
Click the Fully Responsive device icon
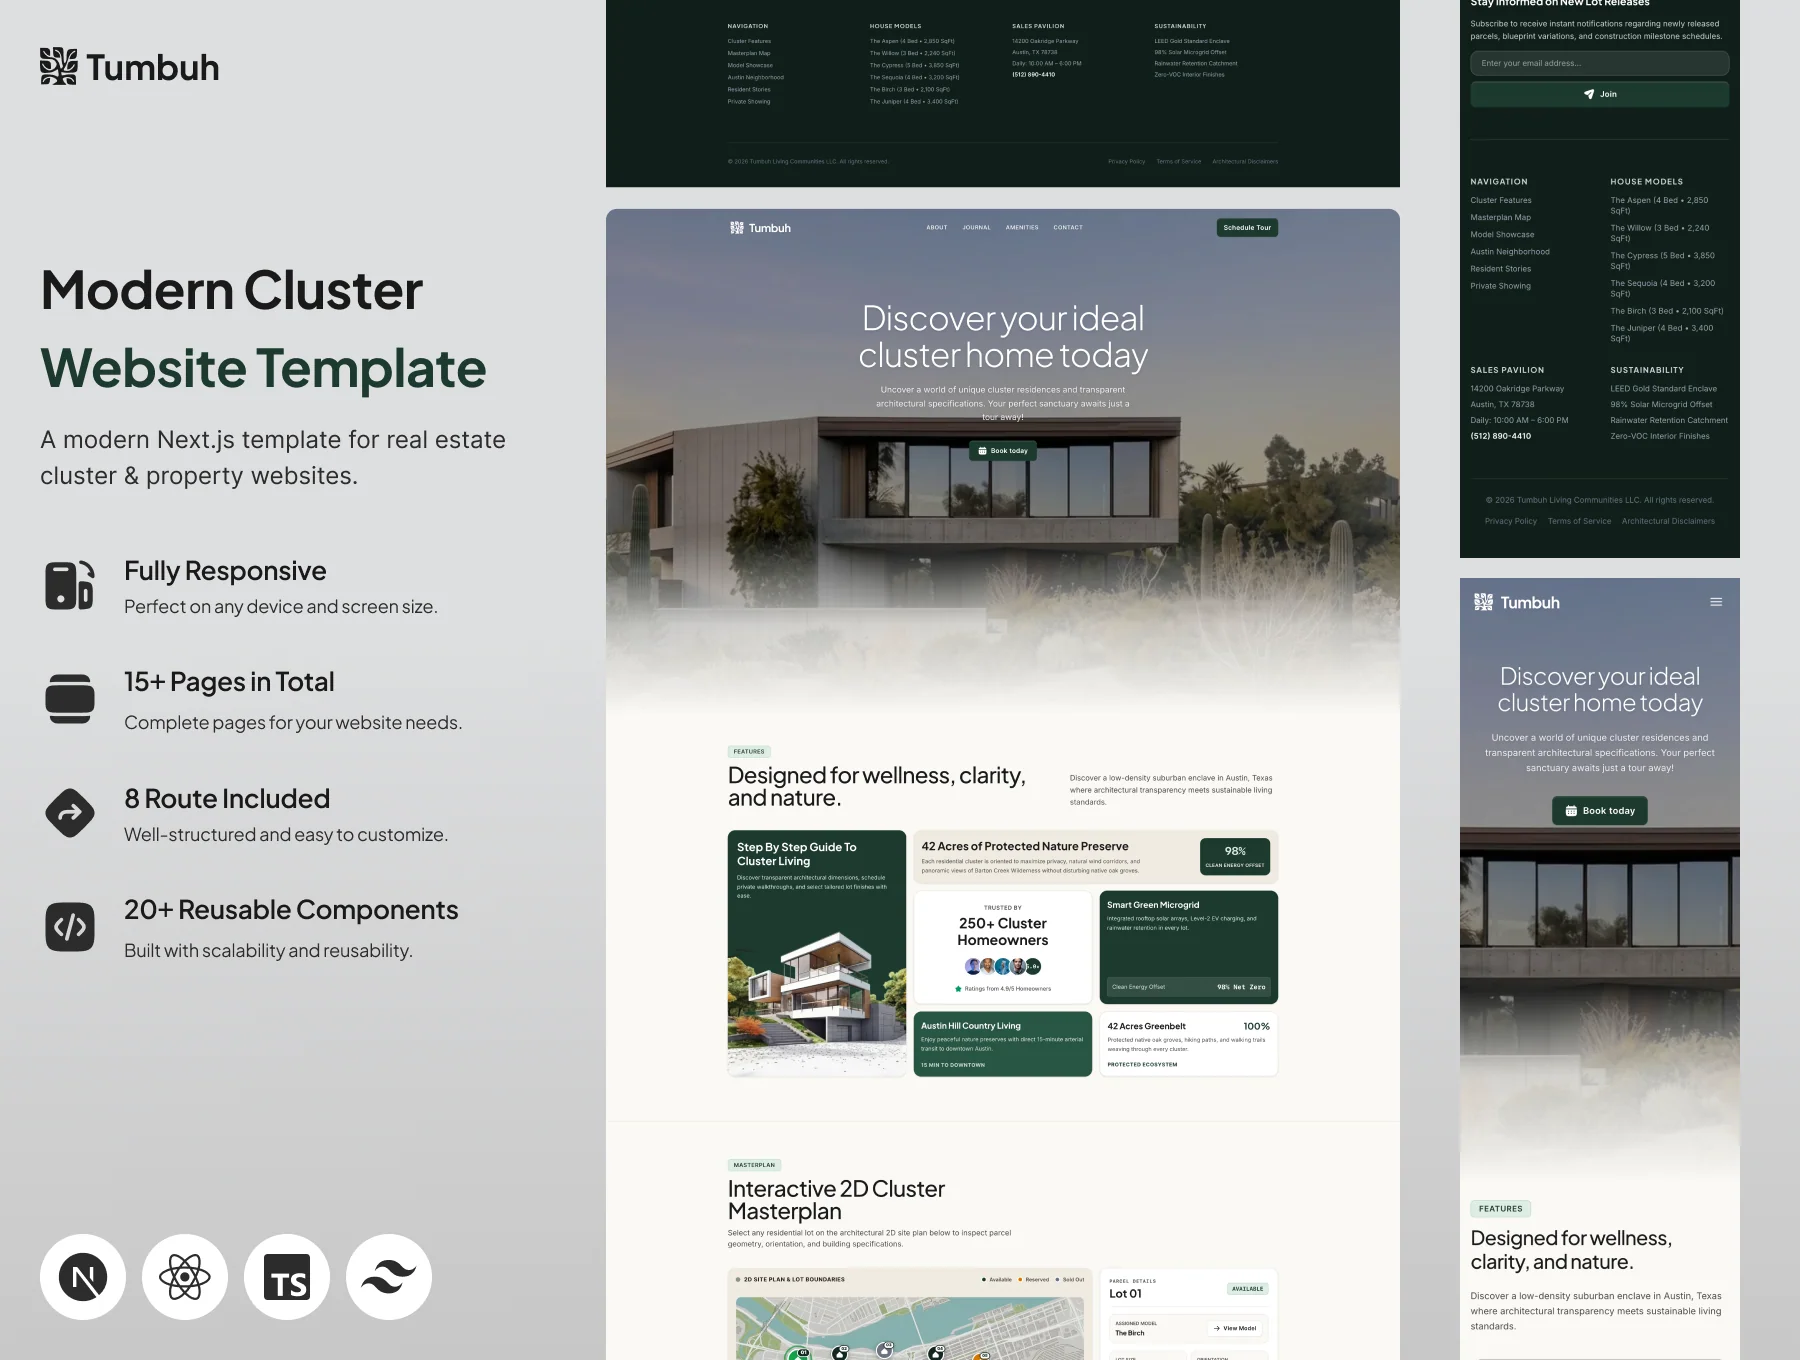(x=70, y=585)
